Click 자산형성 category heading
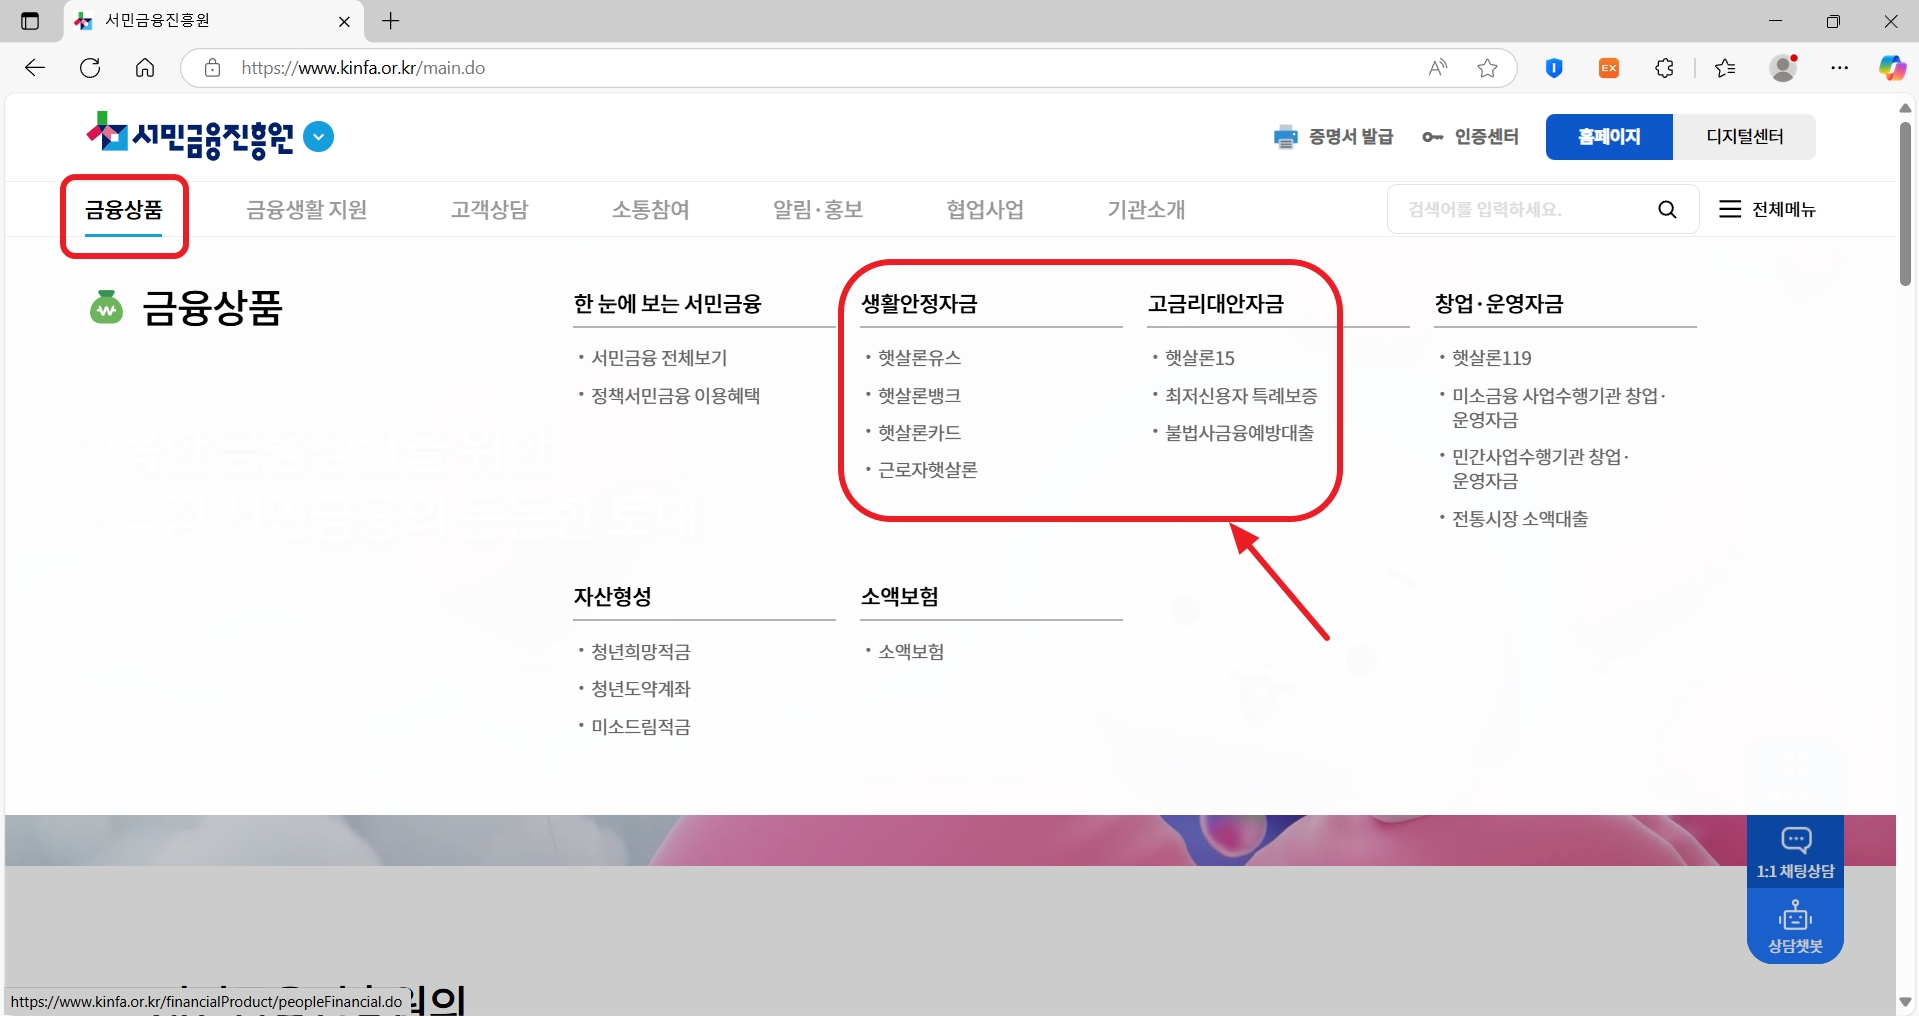 [x=612, y=597]
